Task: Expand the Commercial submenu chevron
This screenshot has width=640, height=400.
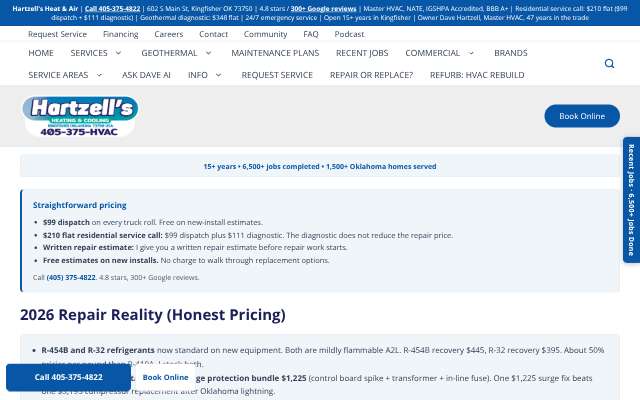Action: (x=471, y=53)
